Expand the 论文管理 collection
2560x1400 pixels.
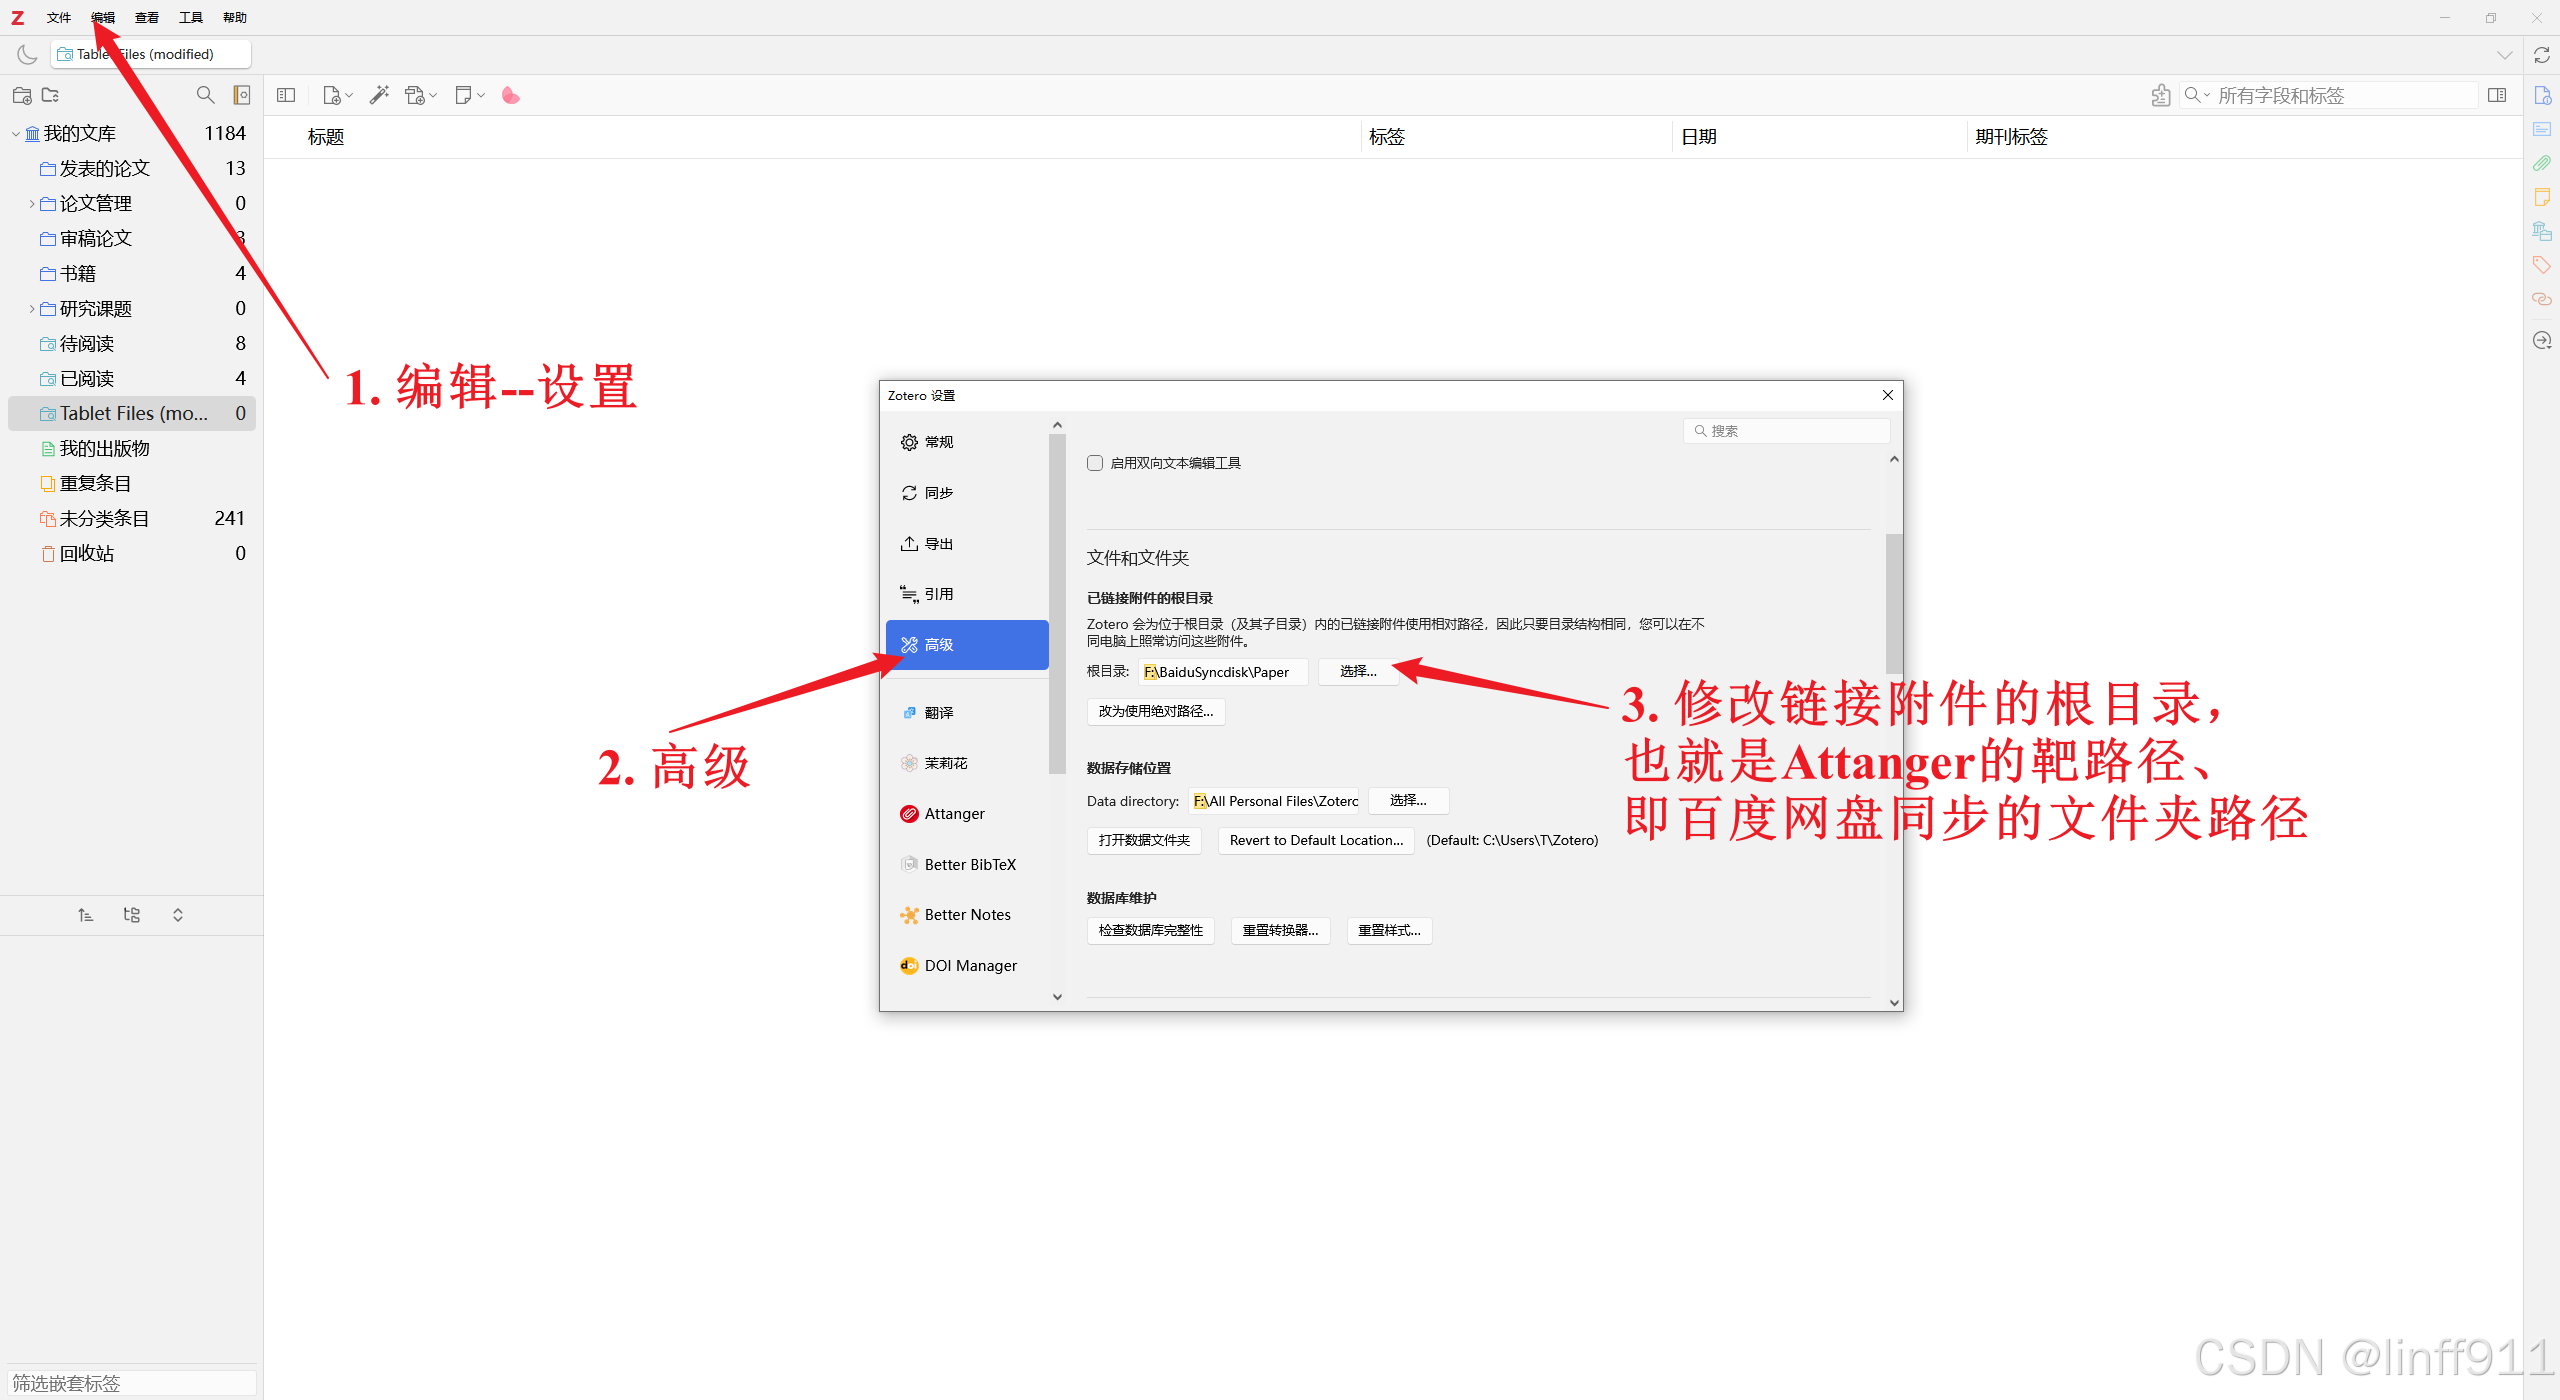[x=32, y=204]
